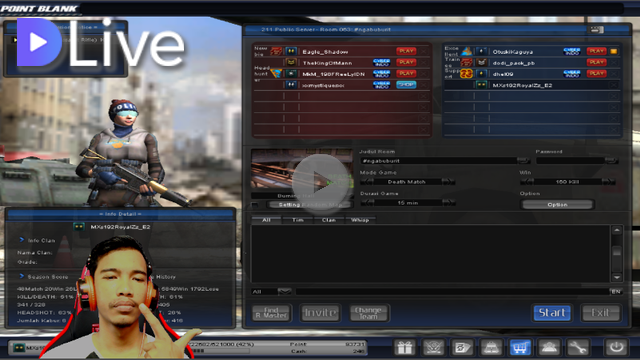Close the fifth empty red team slot
The width and height of the screenshot is (640, 360).
[424, 96]
